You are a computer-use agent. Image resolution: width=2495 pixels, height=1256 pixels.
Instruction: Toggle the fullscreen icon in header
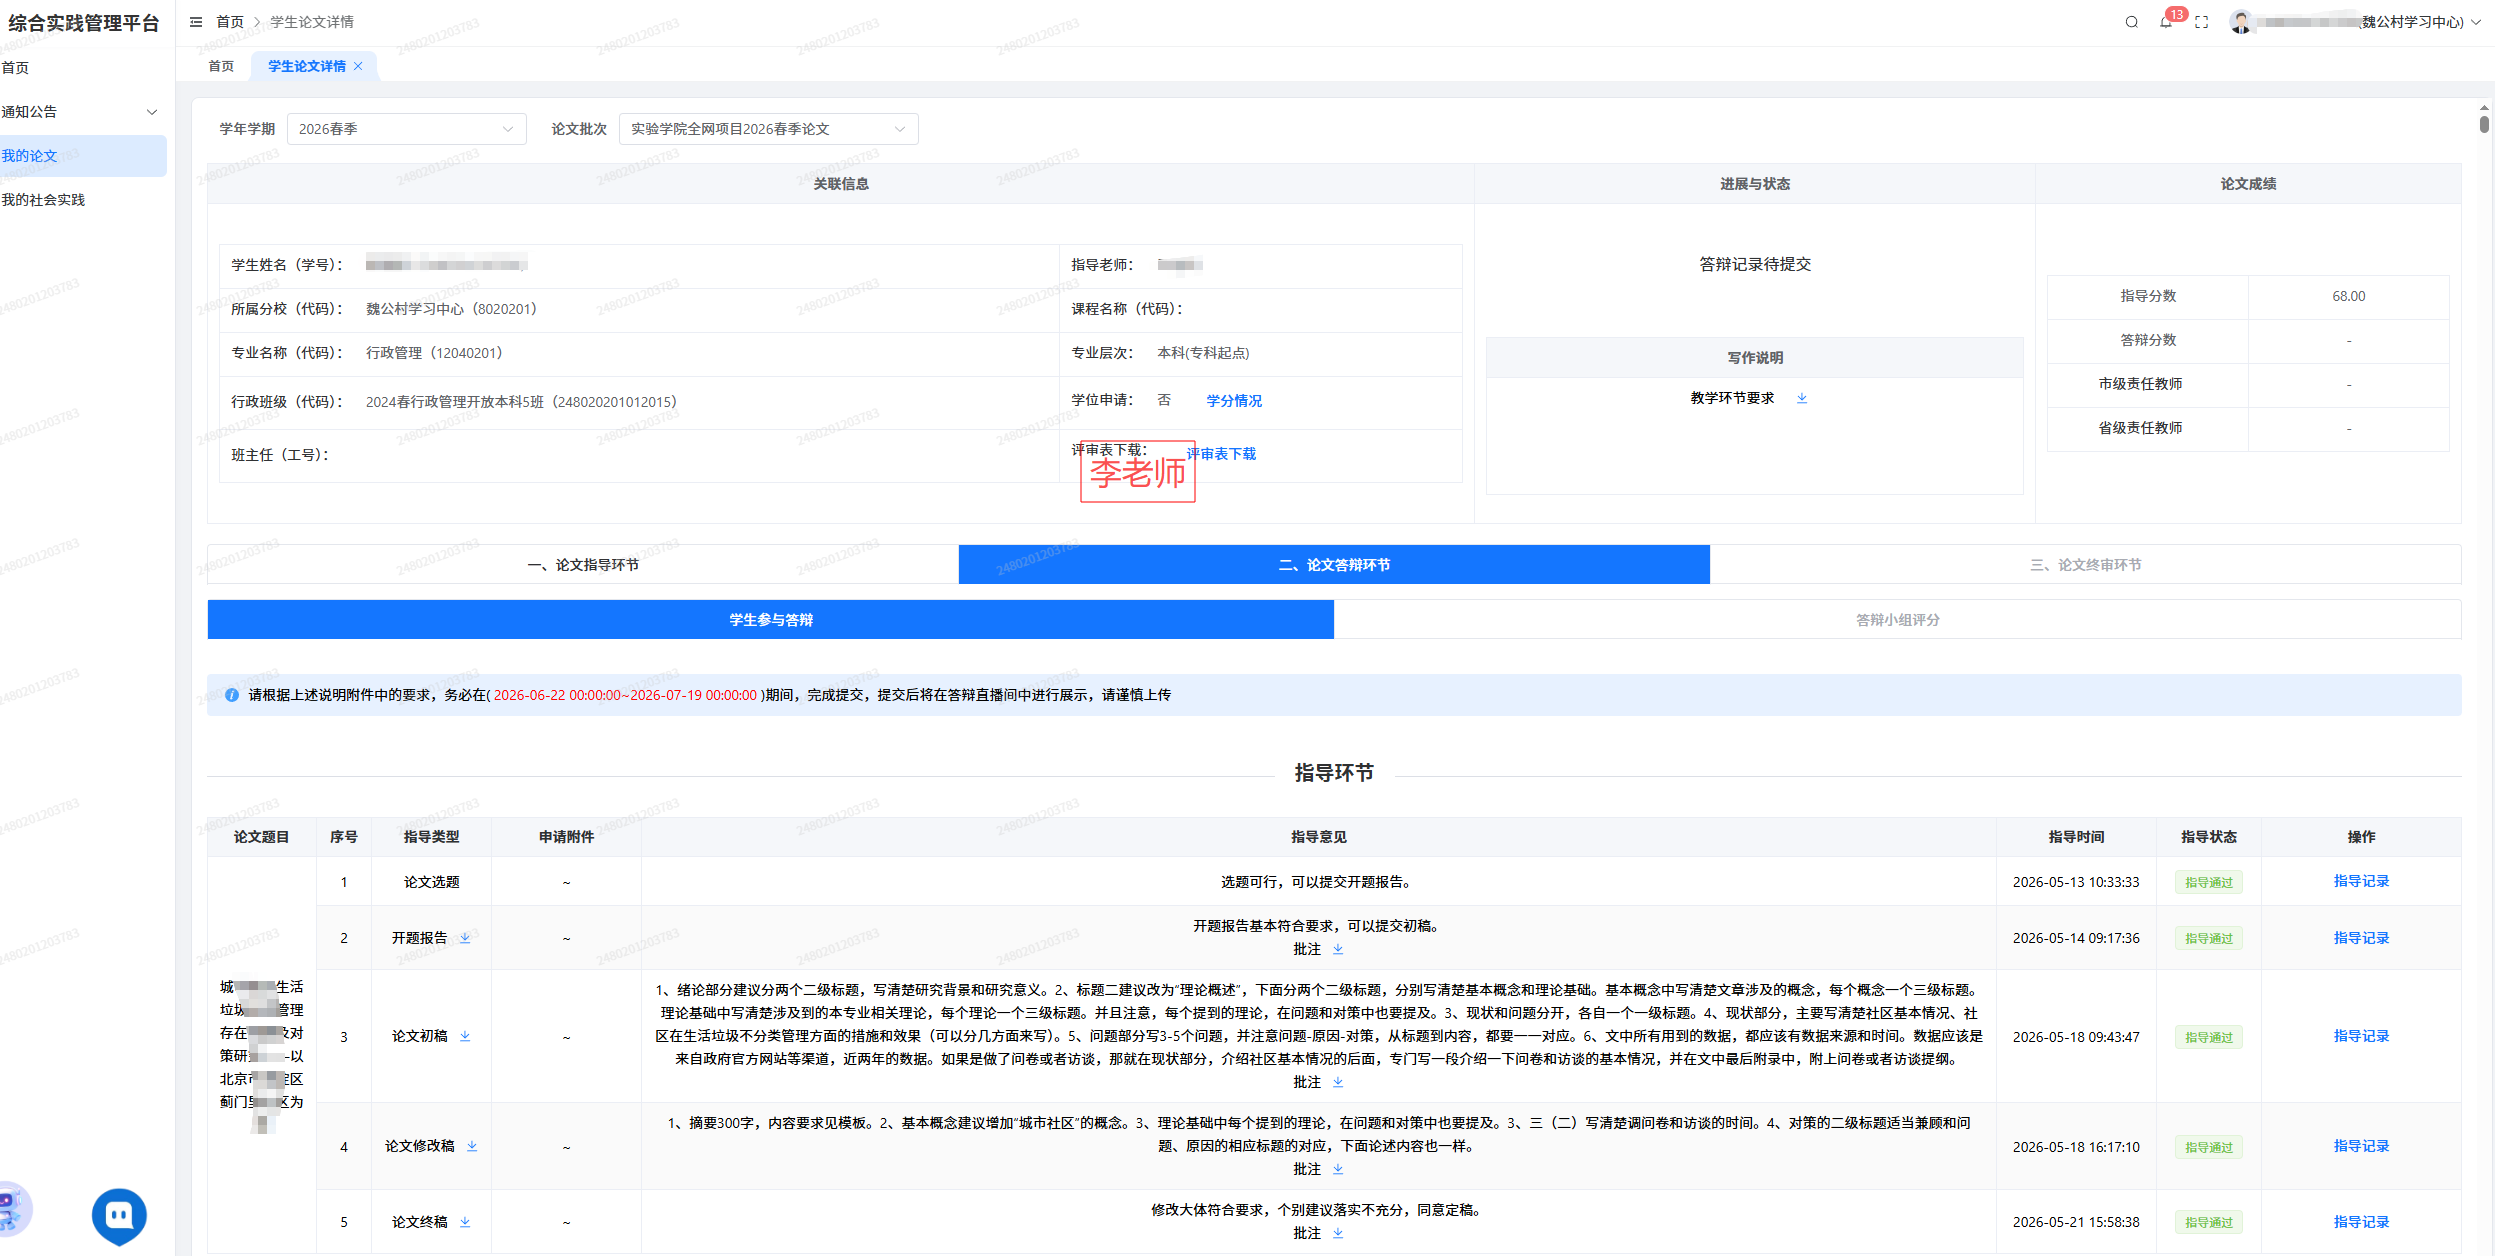pyautogui.click(x=2201, y=22)
